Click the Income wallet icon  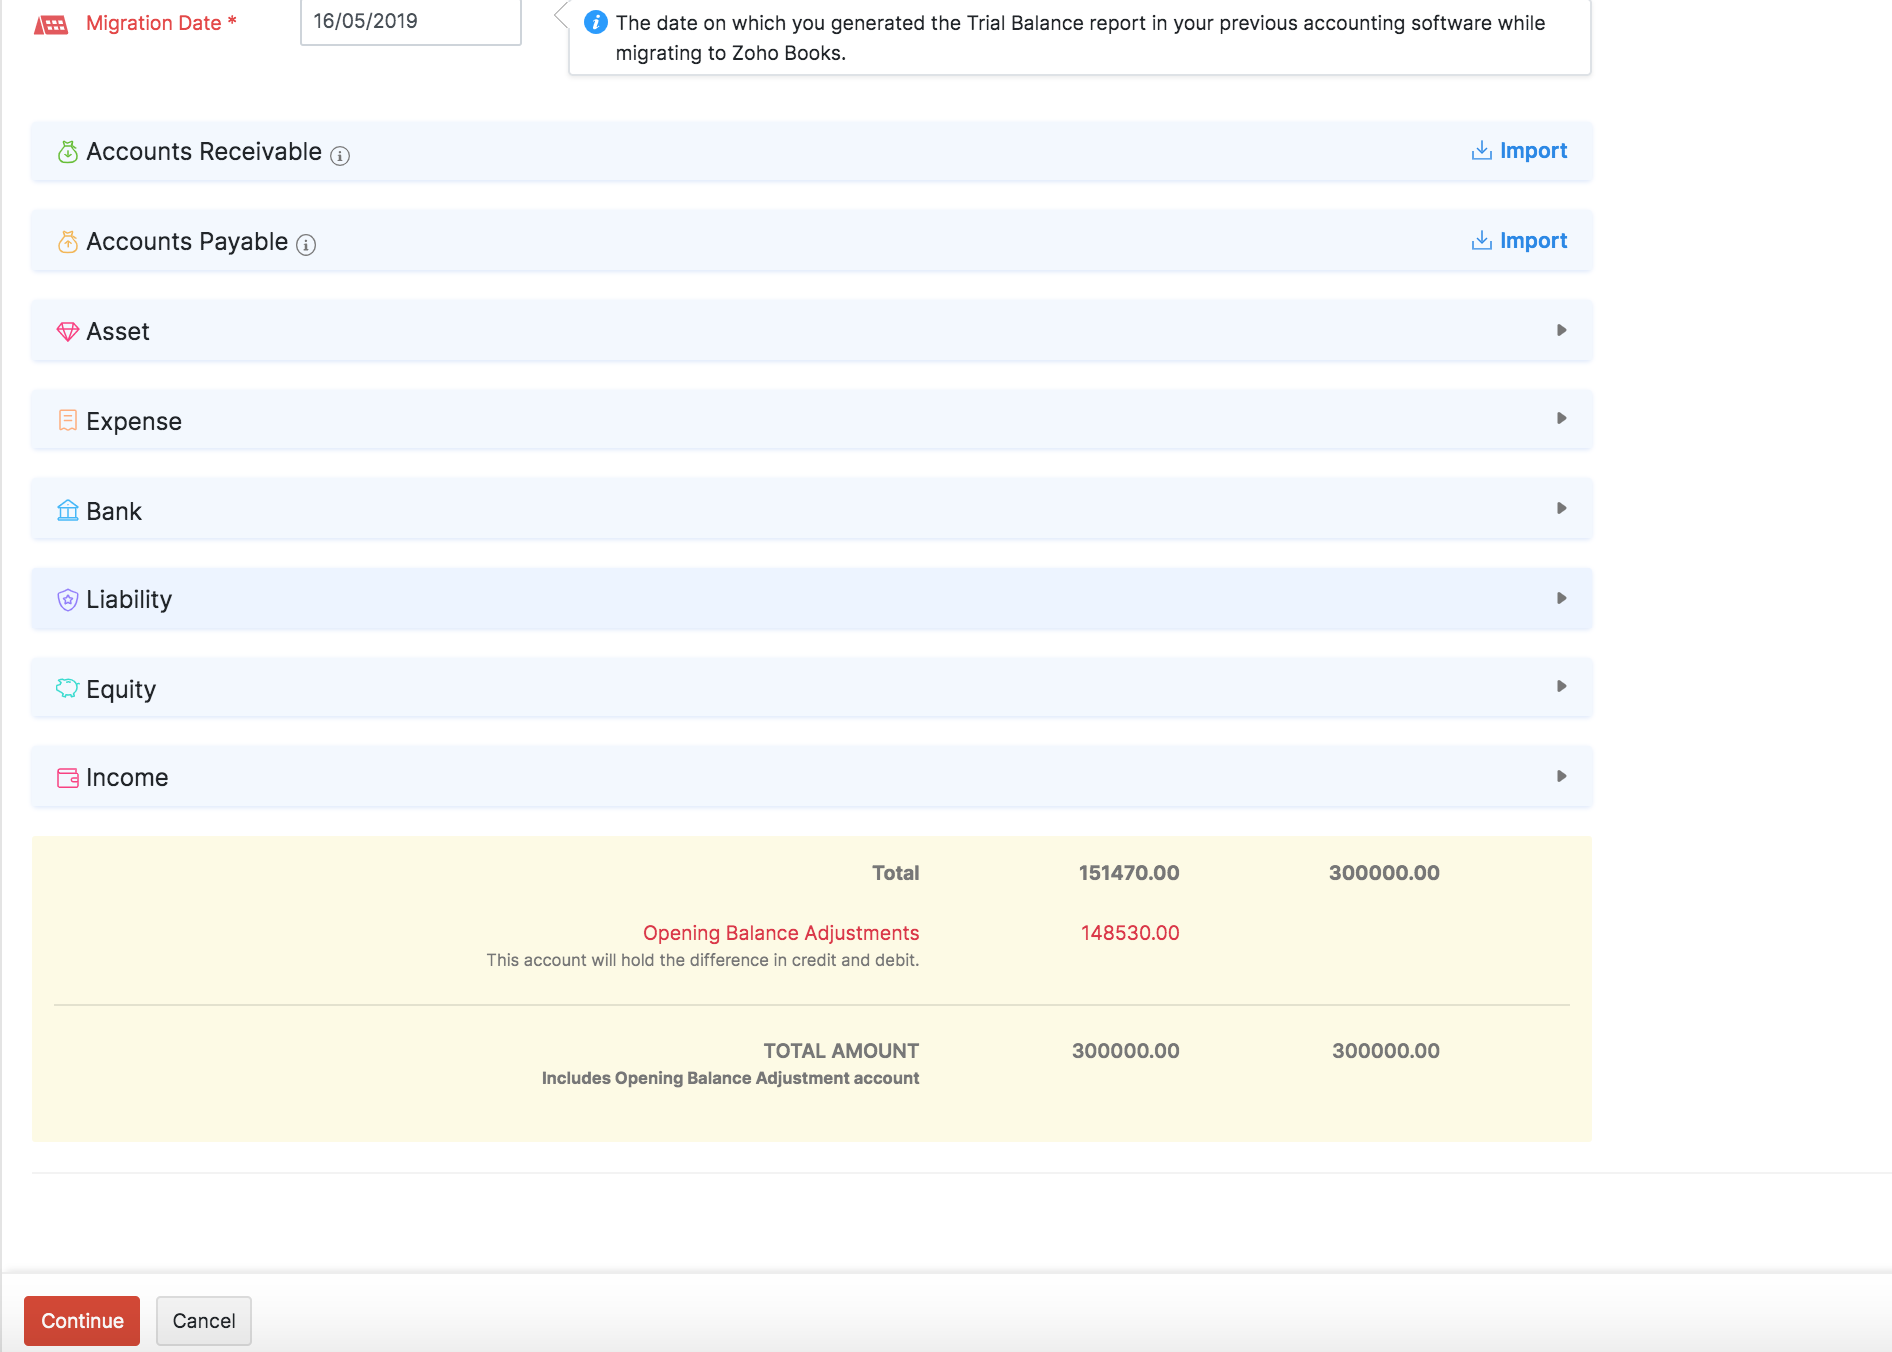pos(68,777)
